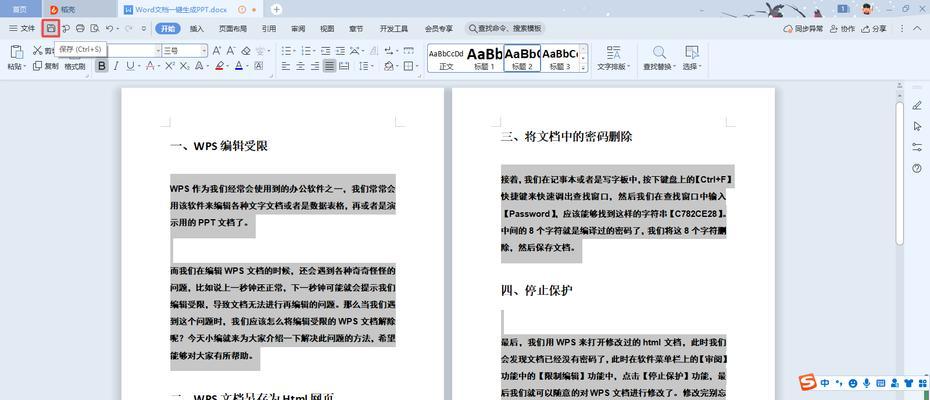
Task: Apply the 标题 1 heading style
Action: pyautogui.click(x=484, y=58)
